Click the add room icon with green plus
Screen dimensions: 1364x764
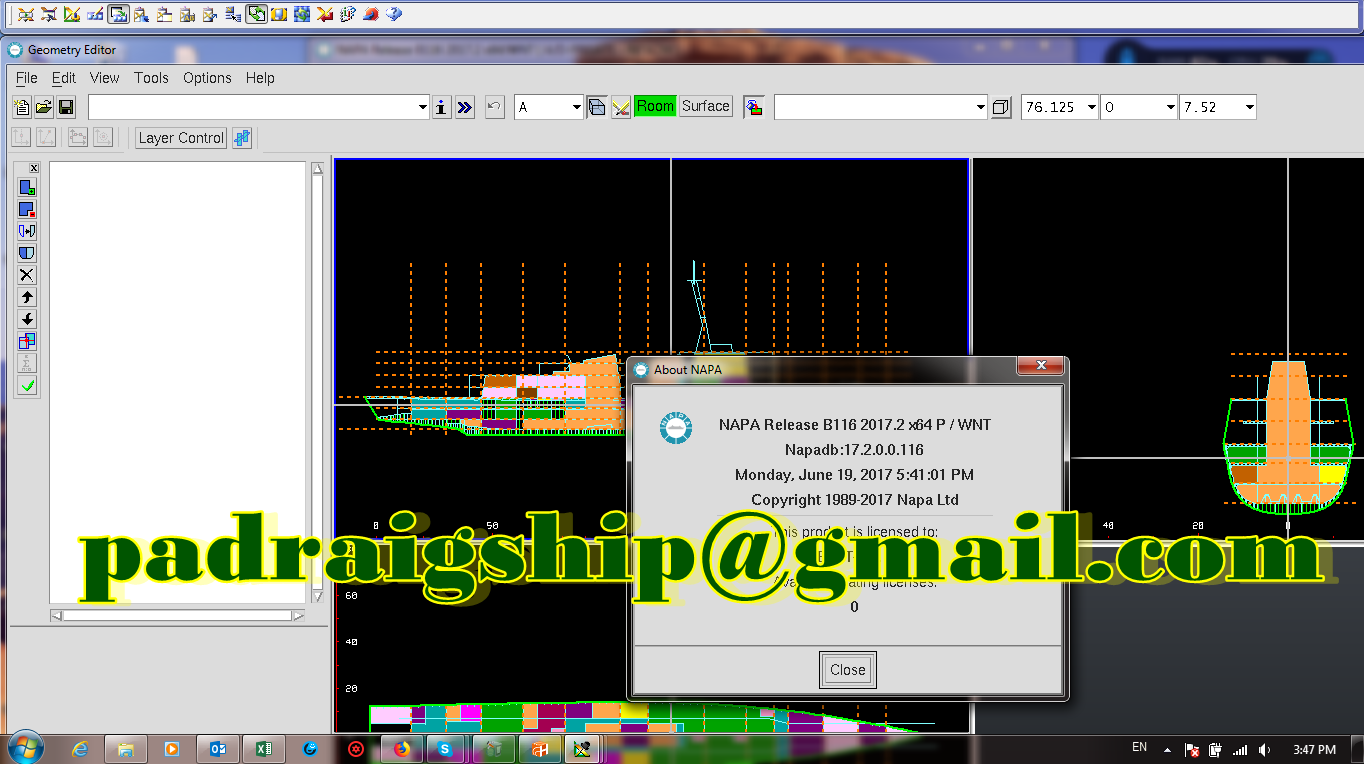pos(27,188)
